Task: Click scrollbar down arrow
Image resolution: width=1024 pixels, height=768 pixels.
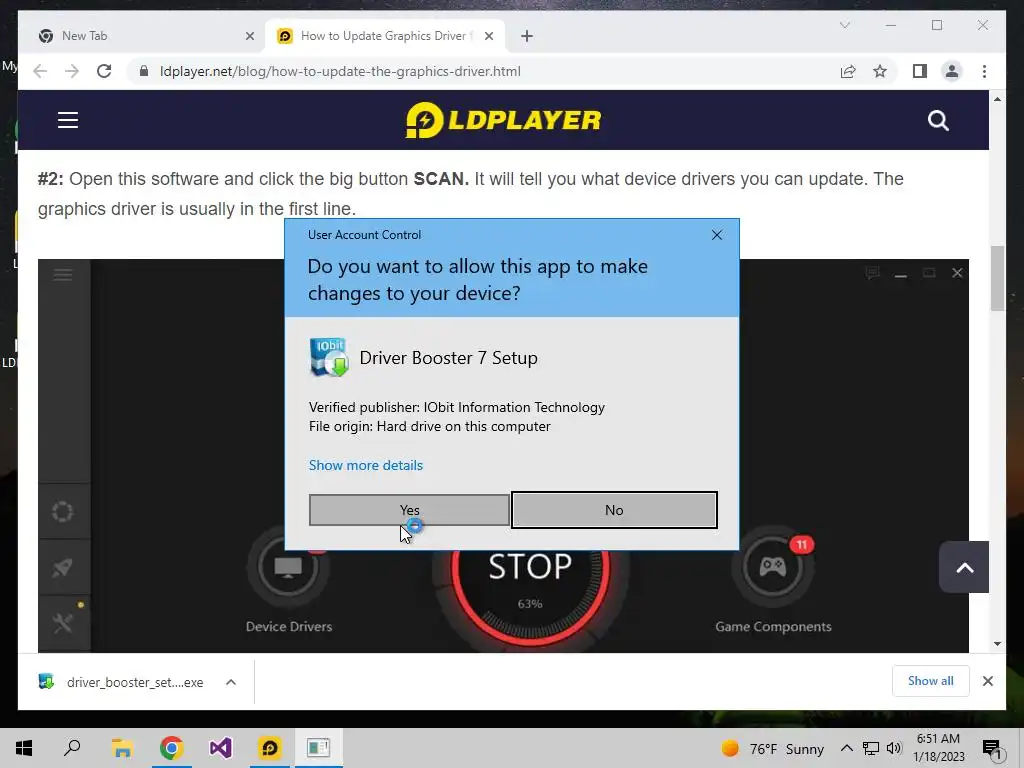Action: pos(997,644)
